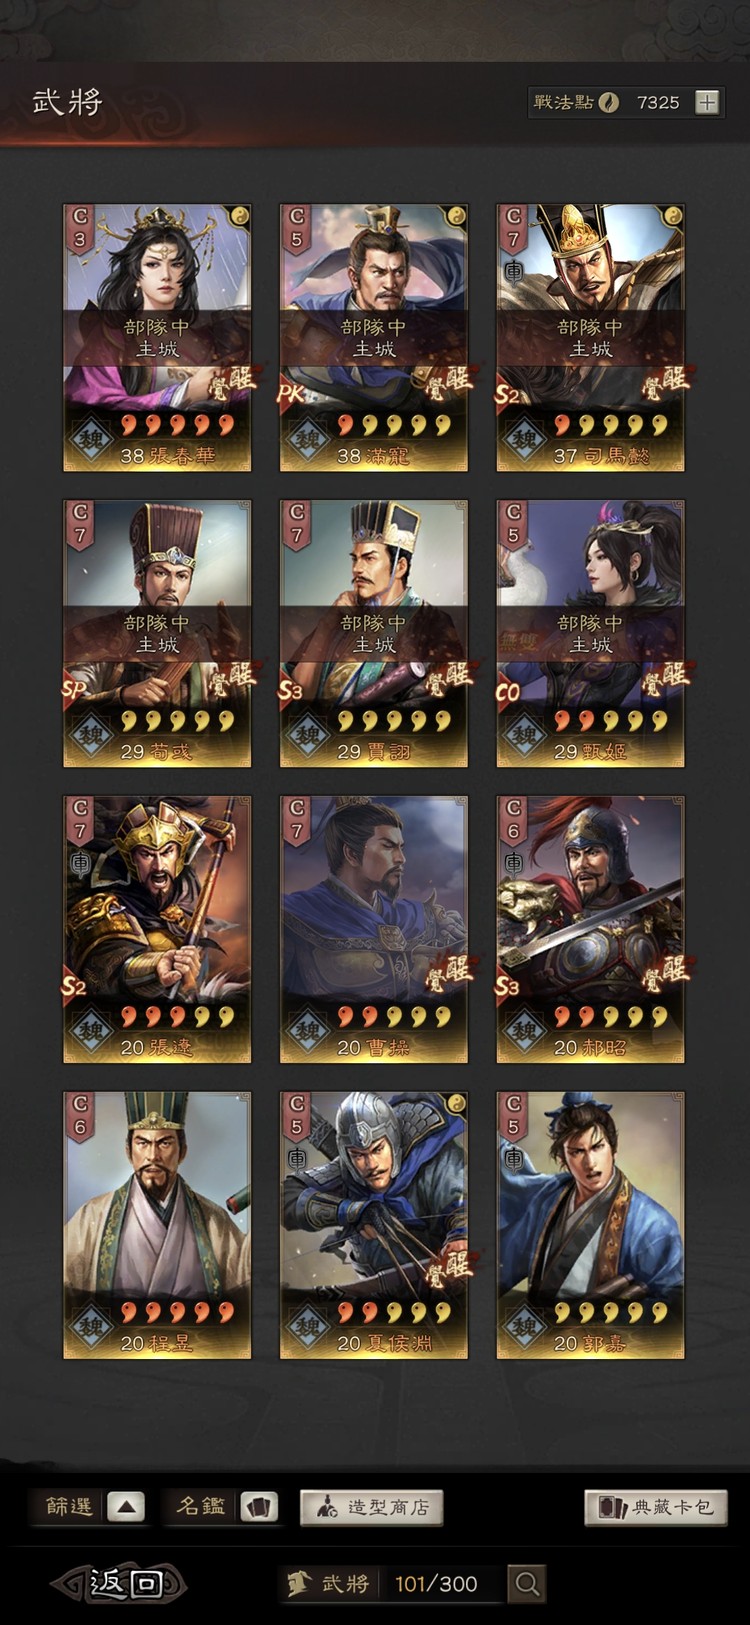Select the 甄姬 general card
Viewport: 750px width, 1625px height.
click(590, 634)
